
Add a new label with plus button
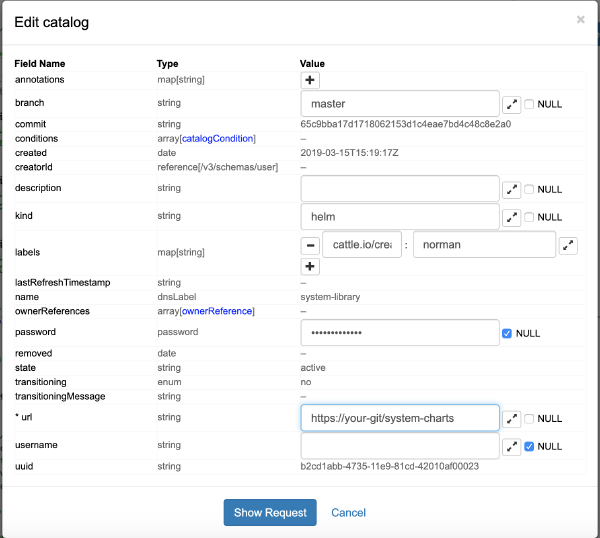pos(310,266)
